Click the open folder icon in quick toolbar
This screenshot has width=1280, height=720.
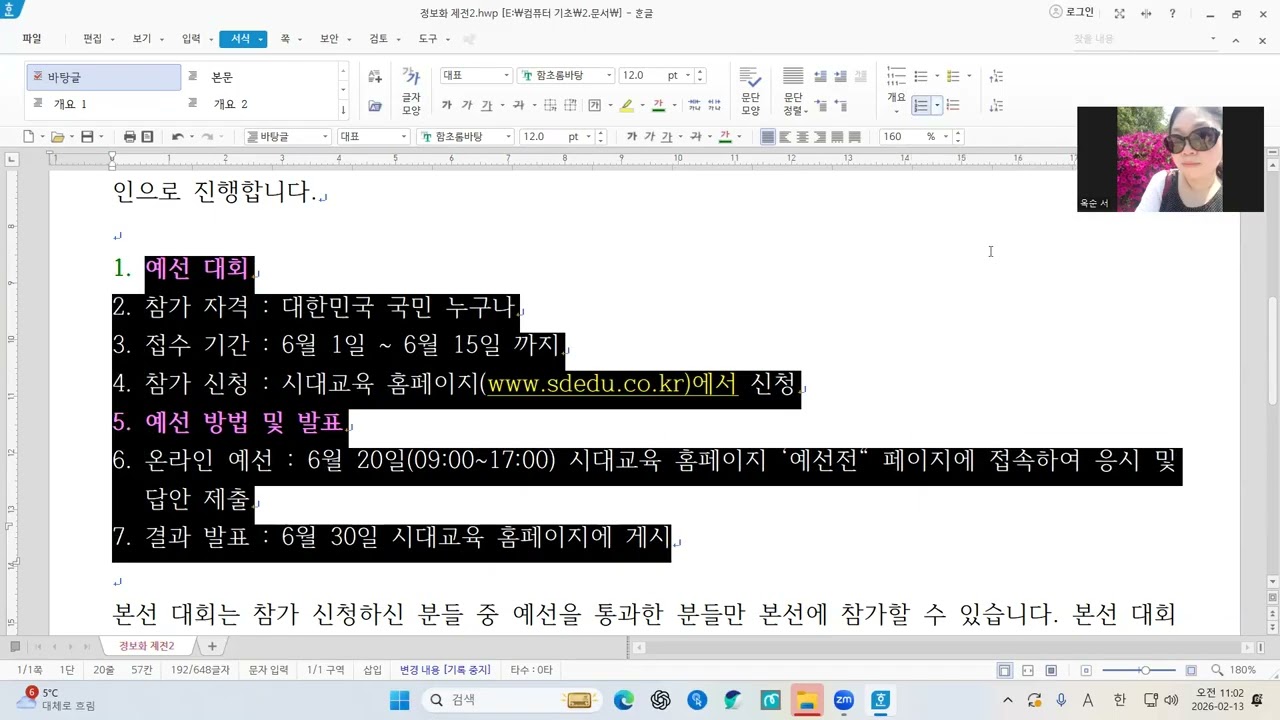57,136
